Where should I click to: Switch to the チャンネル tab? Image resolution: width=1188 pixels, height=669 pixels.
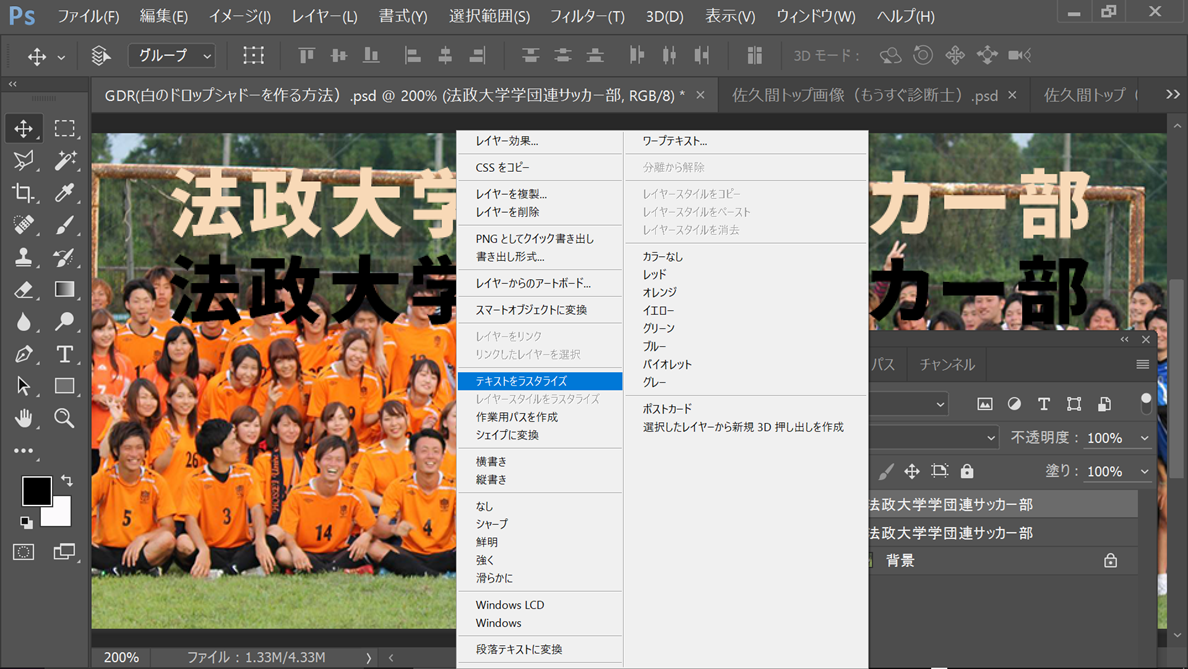click(947, 364)
